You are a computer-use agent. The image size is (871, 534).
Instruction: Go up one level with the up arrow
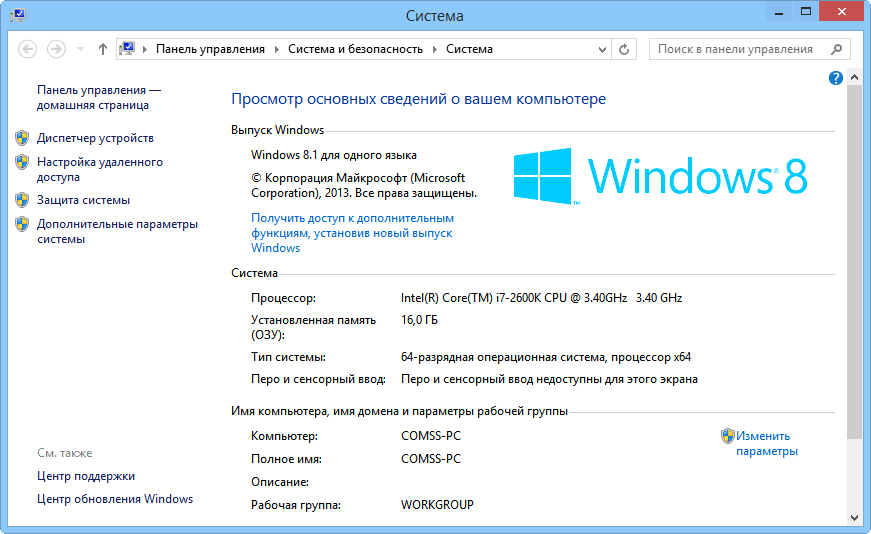click(103, 49)
